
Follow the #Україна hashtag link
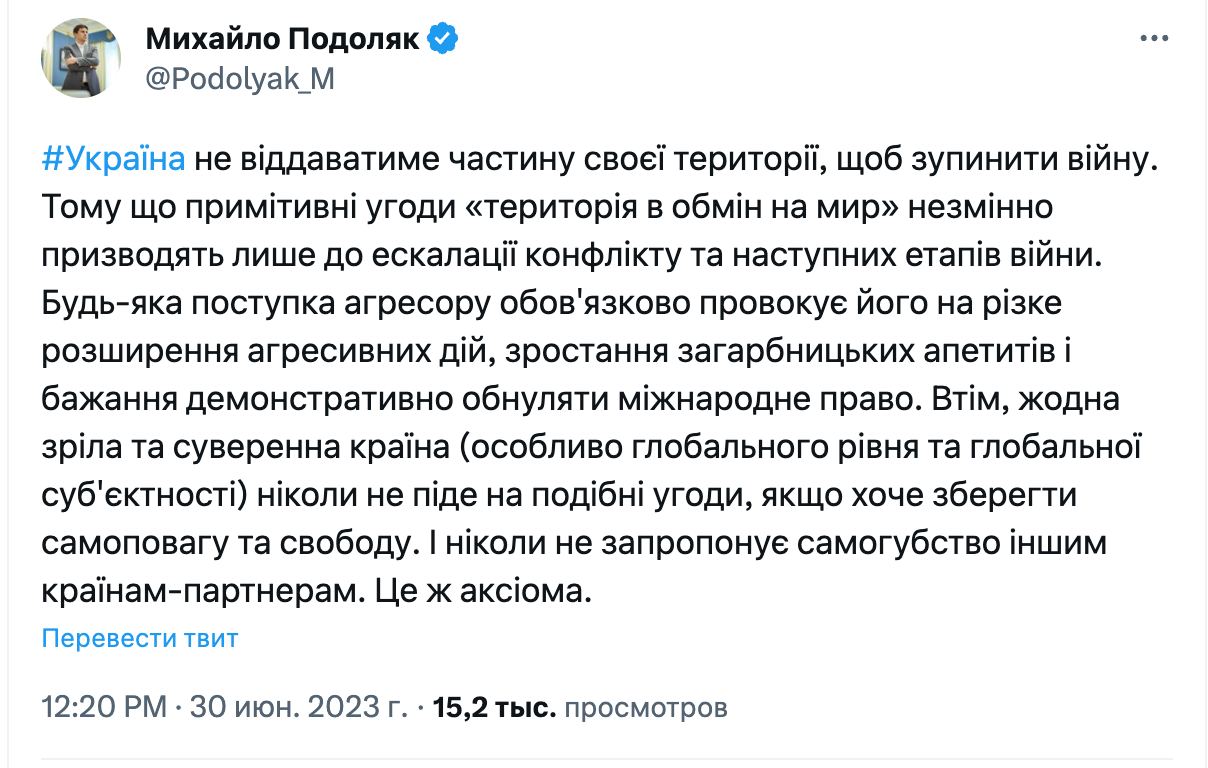113,160
